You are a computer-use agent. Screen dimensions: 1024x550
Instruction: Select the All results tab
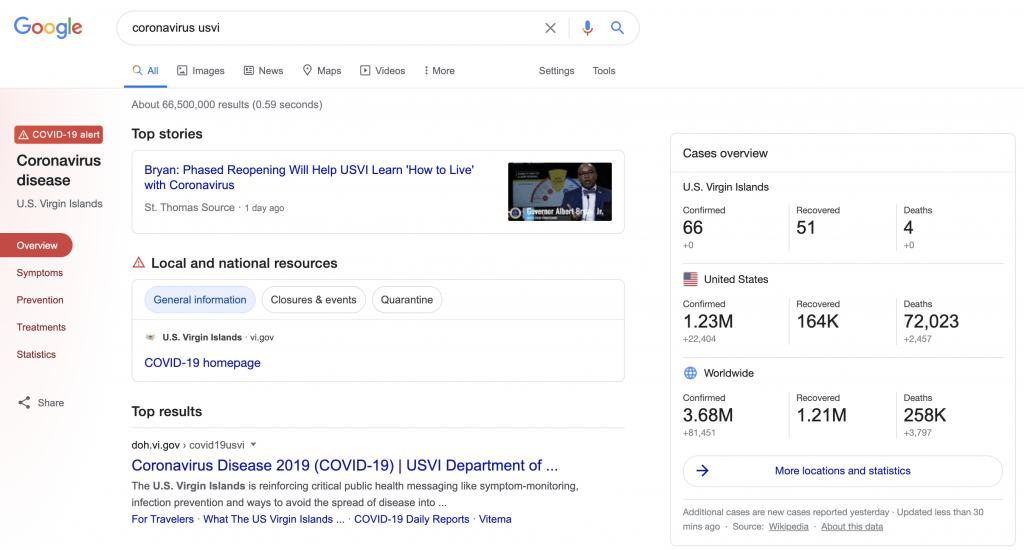145,71
